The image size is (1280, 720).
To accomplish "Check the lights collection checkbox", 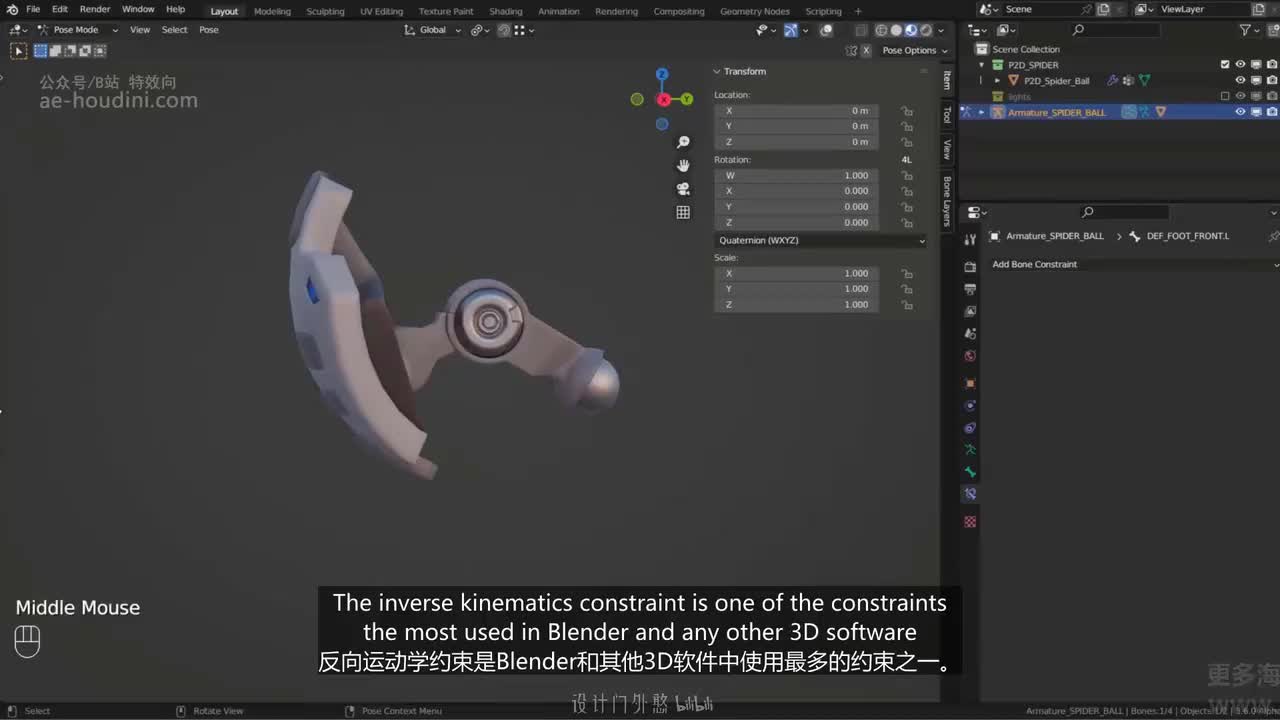I will [x=1225, y=96].
